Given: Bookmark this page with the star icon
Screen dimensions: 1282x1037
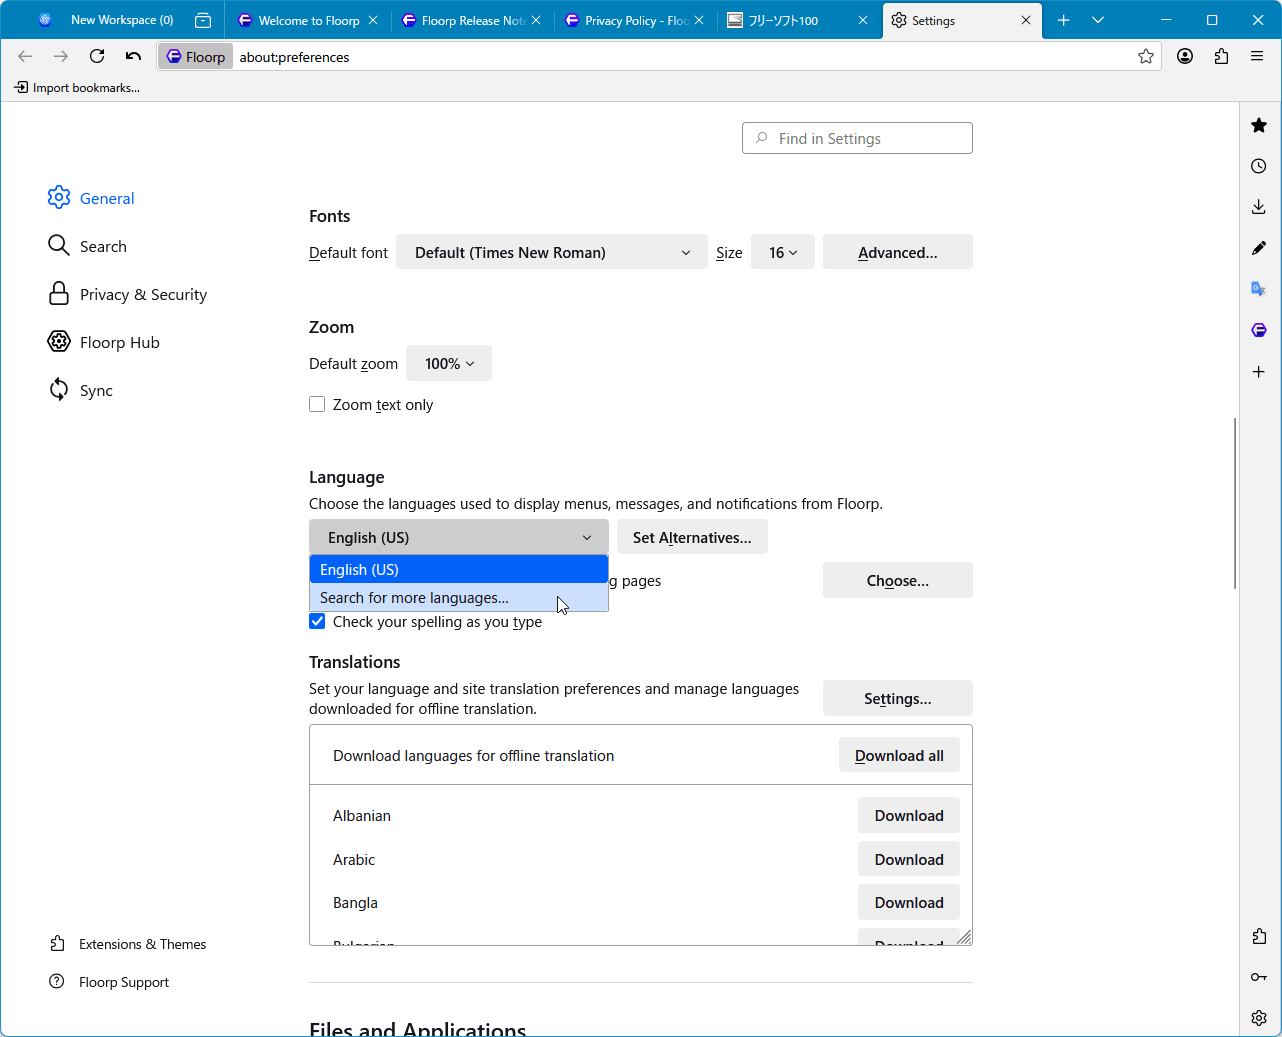Looking at the screenshot, I should pyautogui.click(x=1146, y=57).
